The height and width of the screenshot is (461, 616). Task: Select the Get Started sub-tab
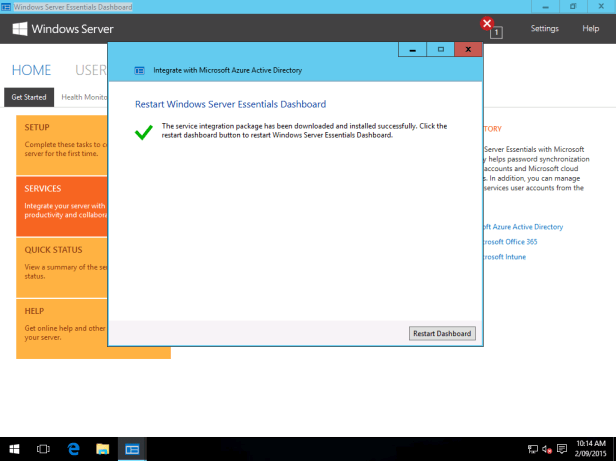click(x=29, y=97)
